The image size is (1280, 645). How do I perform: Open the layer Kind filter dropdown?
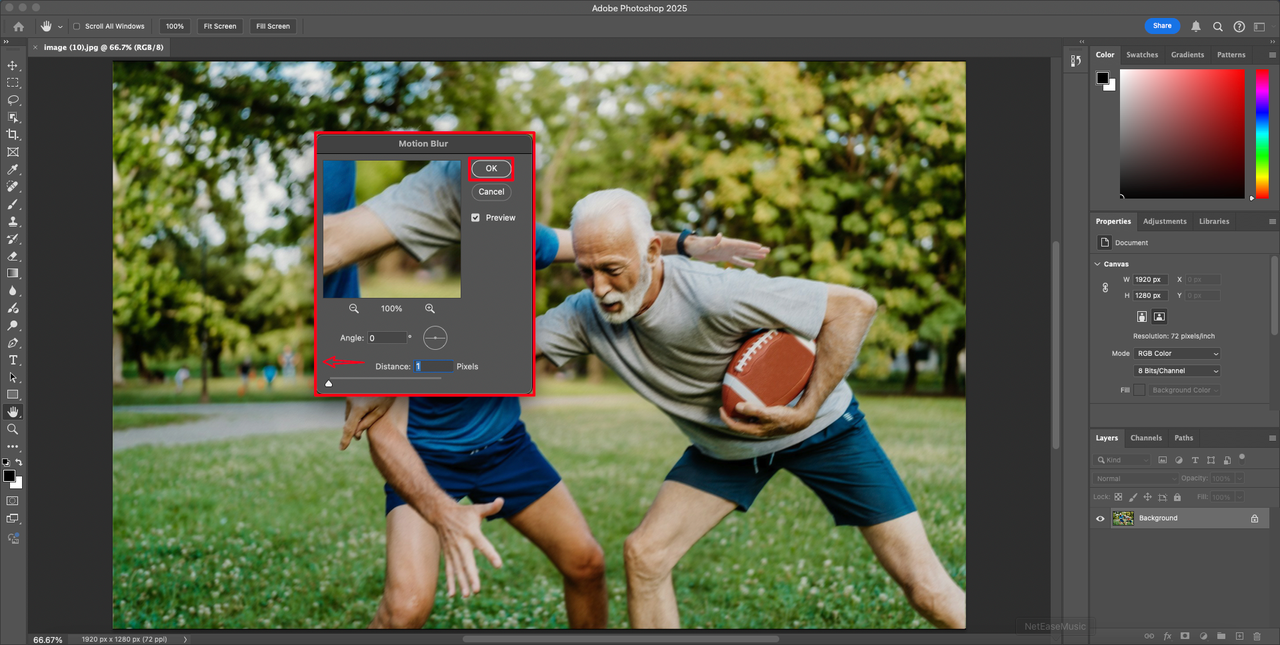1122,460
